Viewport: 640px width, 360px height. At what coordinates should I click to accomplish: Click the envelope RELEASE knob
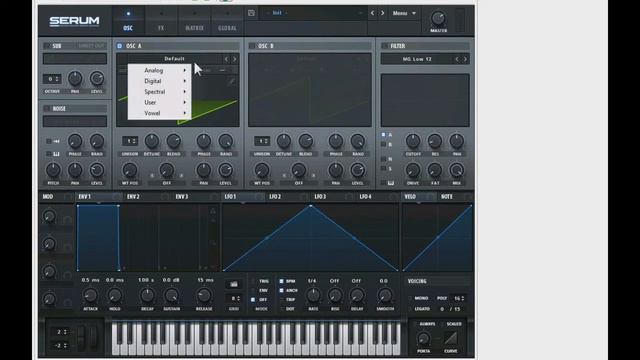click(204, 296)
